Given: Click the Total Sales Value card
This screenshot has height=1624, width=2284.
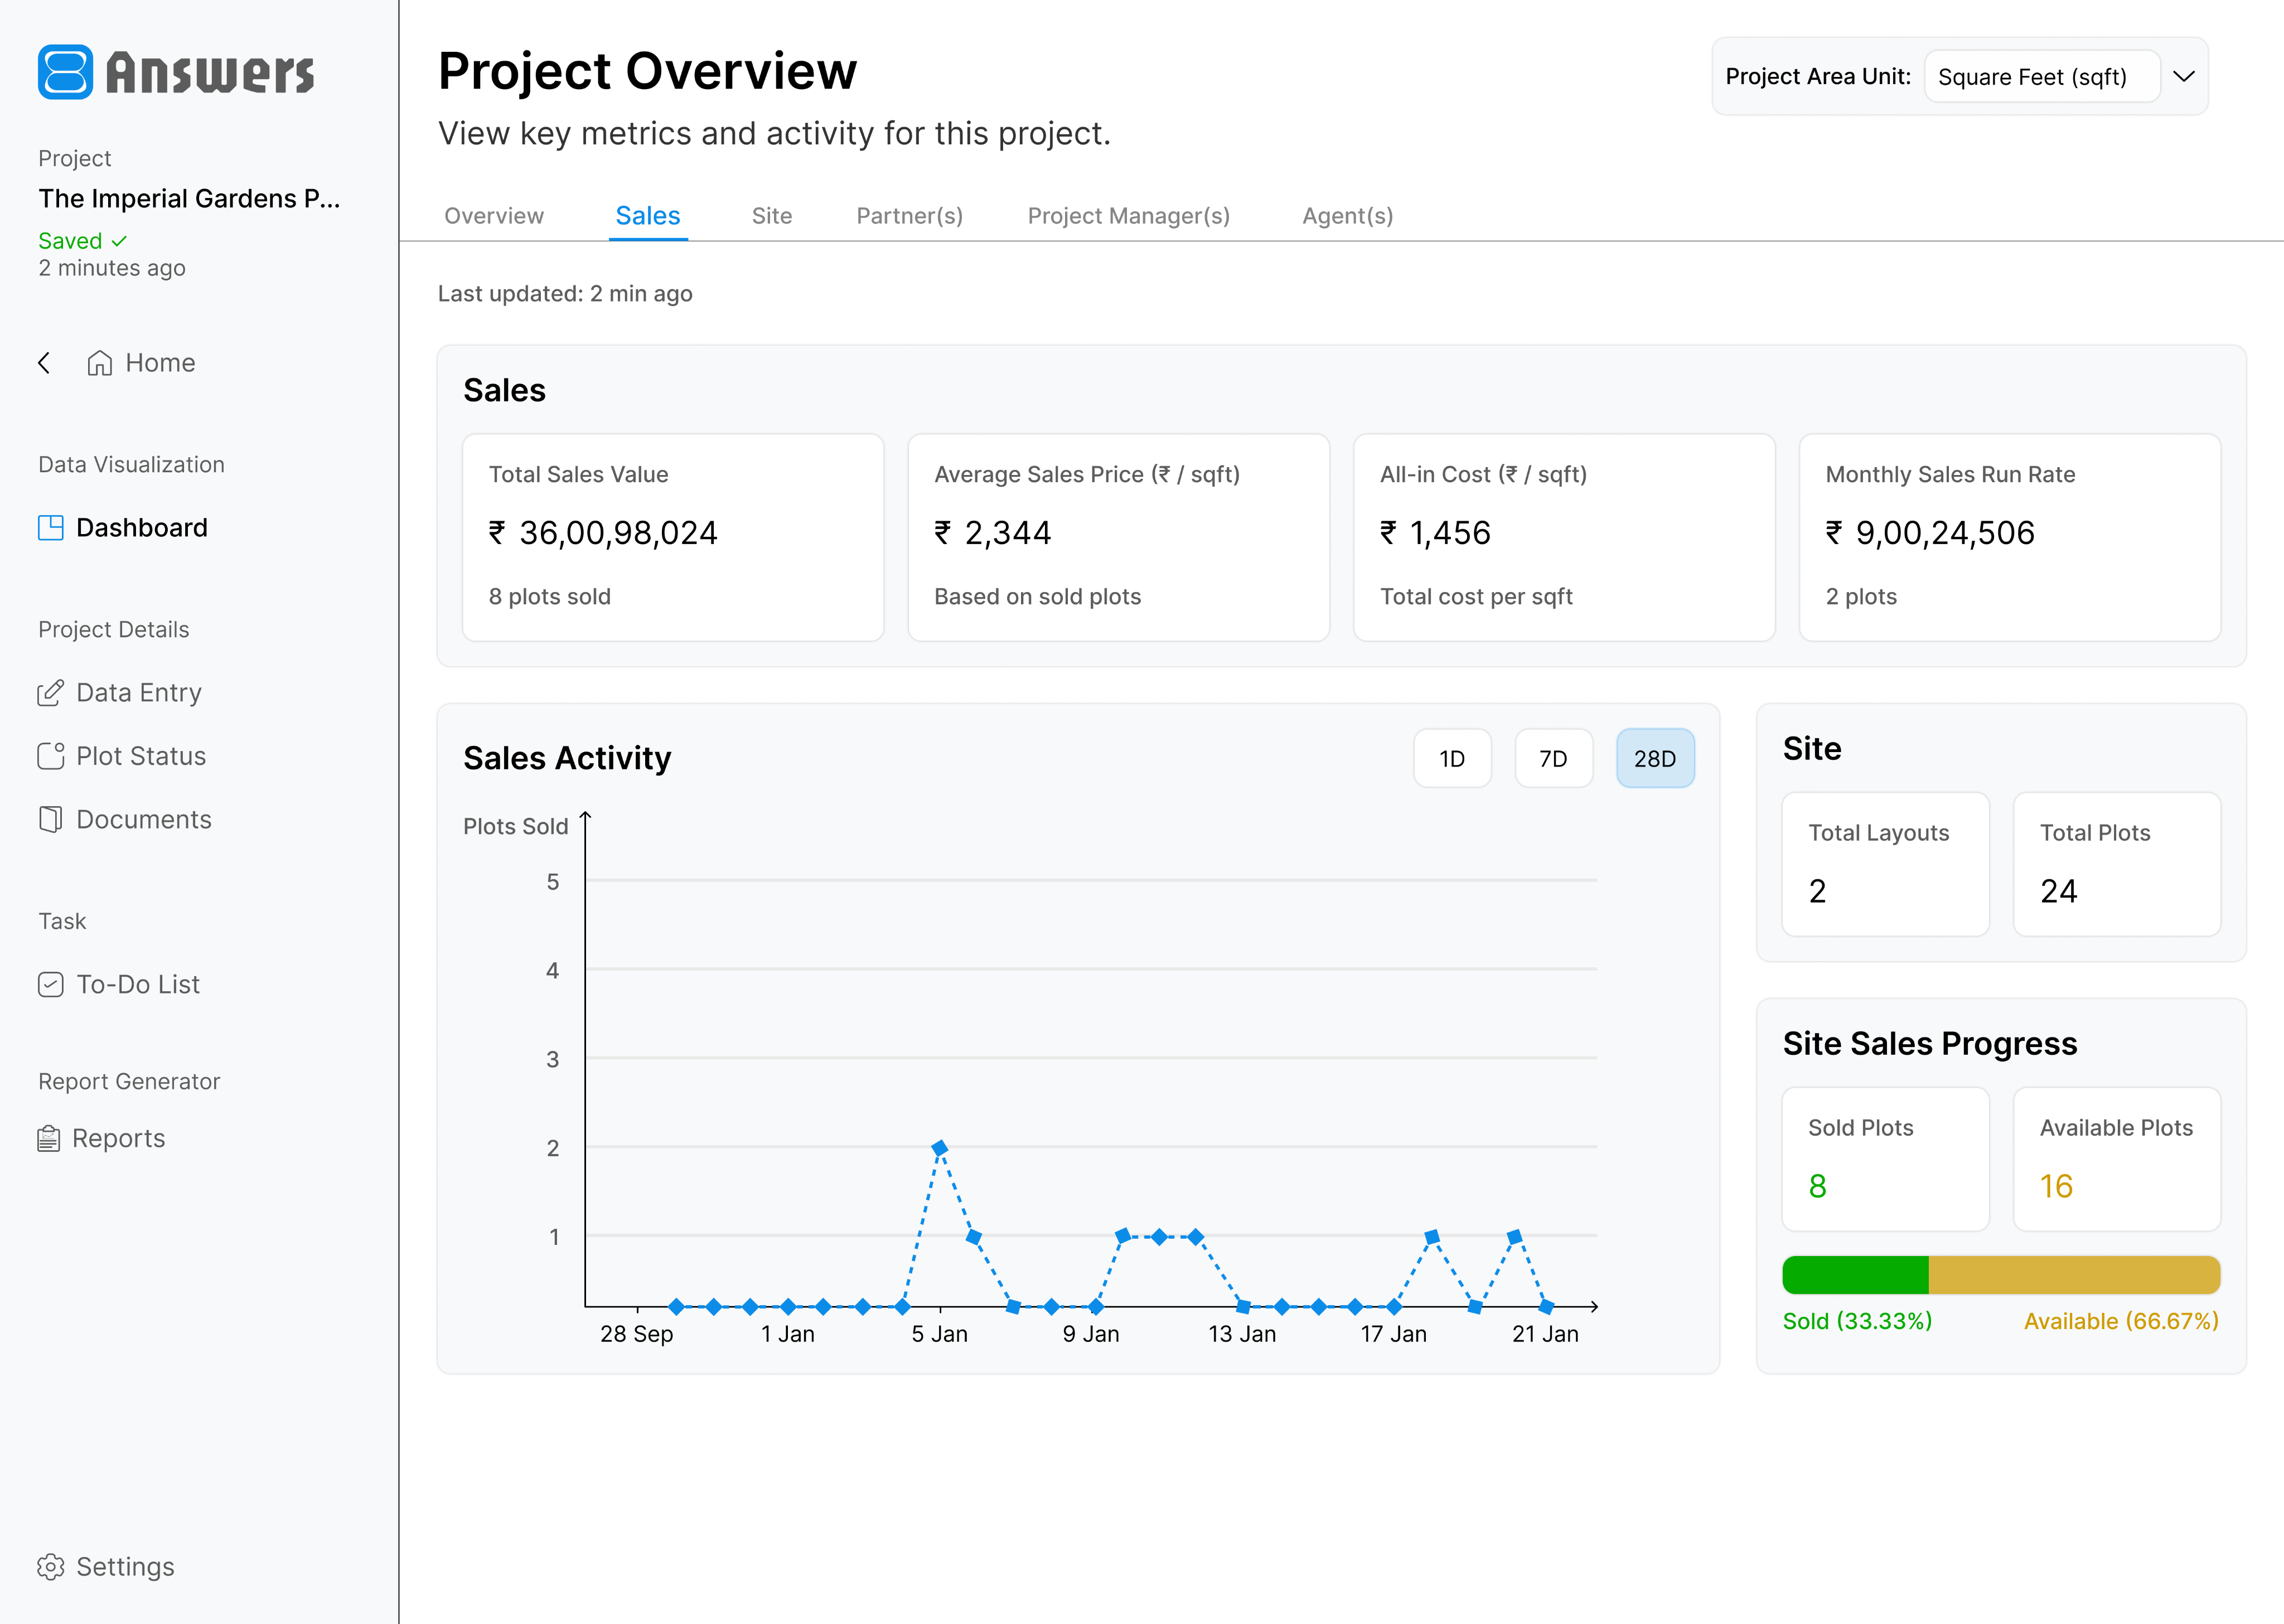Looking at the screenshot, I should [x=673, y=537].
